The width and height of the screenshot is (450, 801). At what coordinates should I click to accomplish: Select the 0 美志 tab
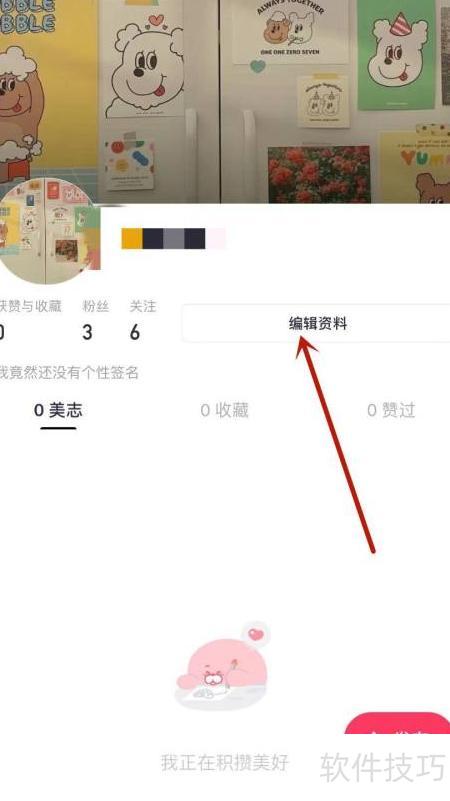coord(58,410)
